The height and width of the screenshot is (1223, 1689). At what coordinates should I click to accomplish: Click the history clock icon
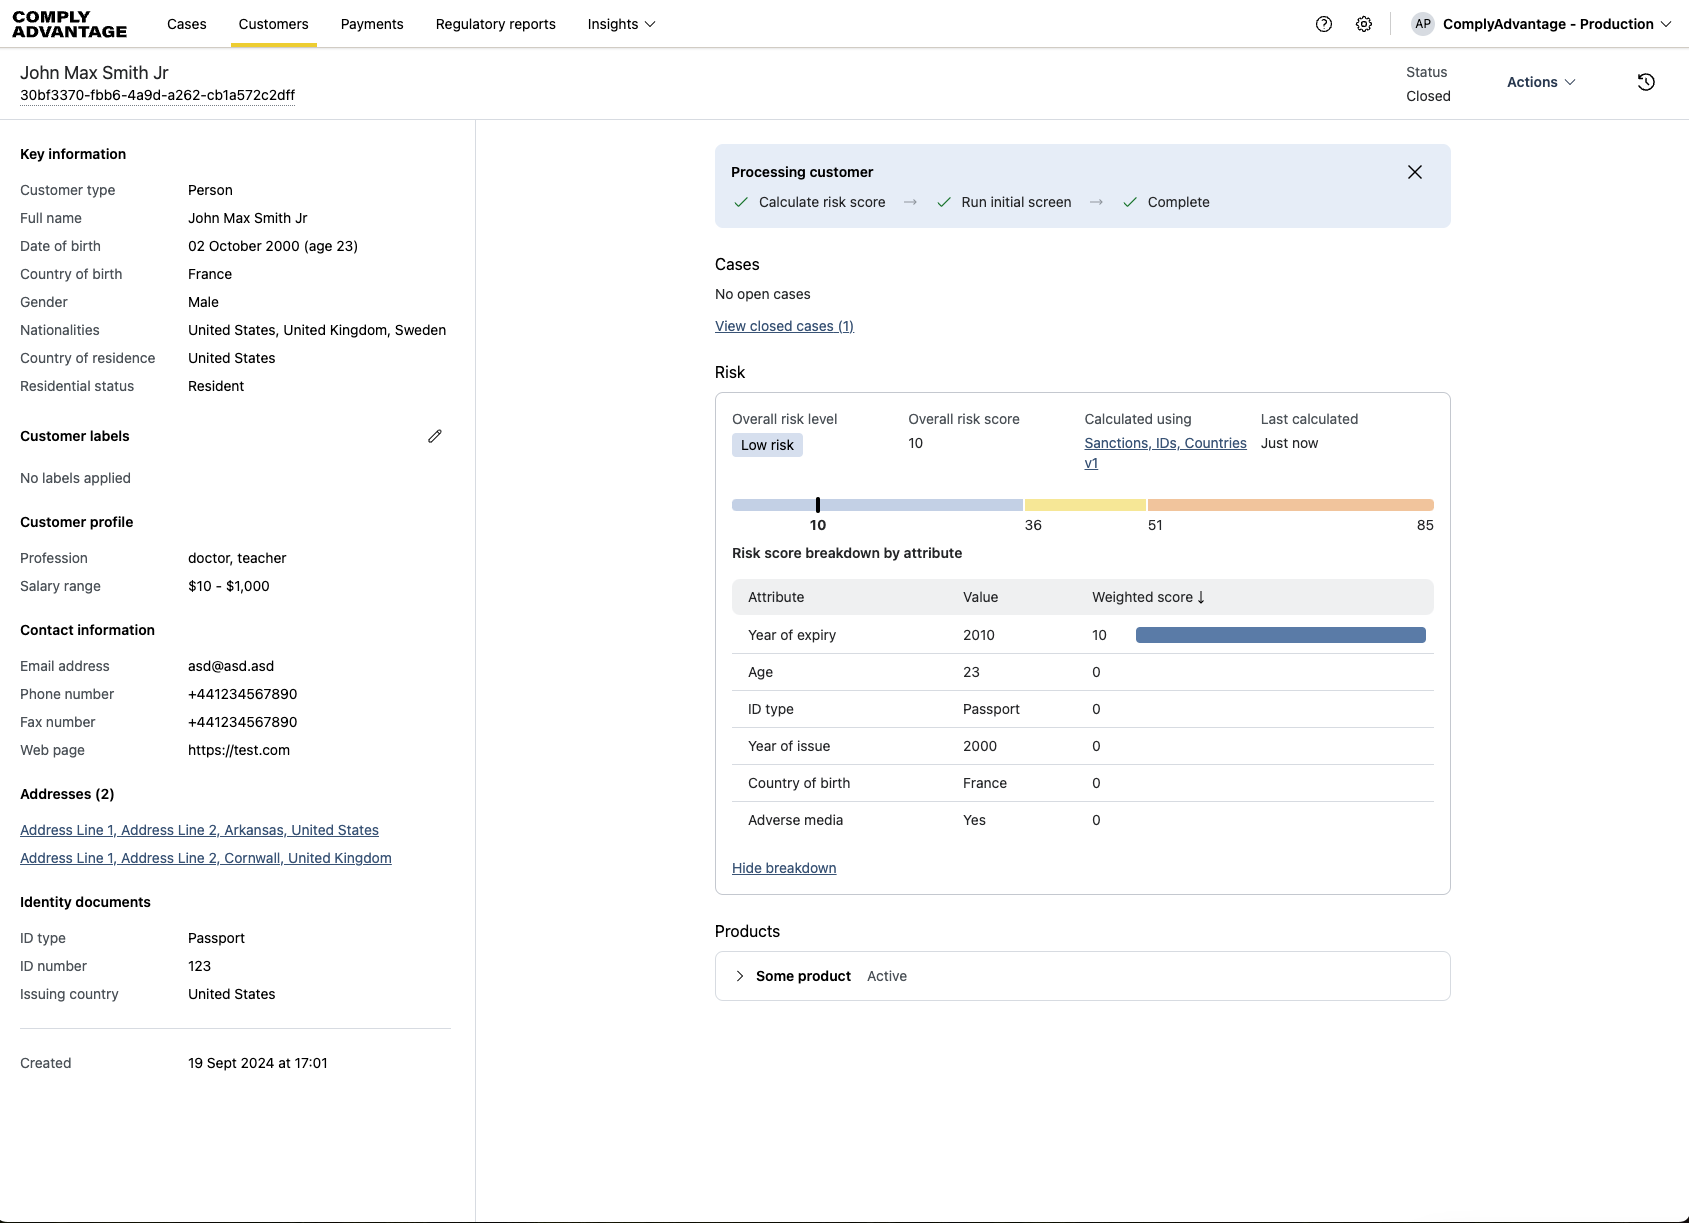point(1646,82)
